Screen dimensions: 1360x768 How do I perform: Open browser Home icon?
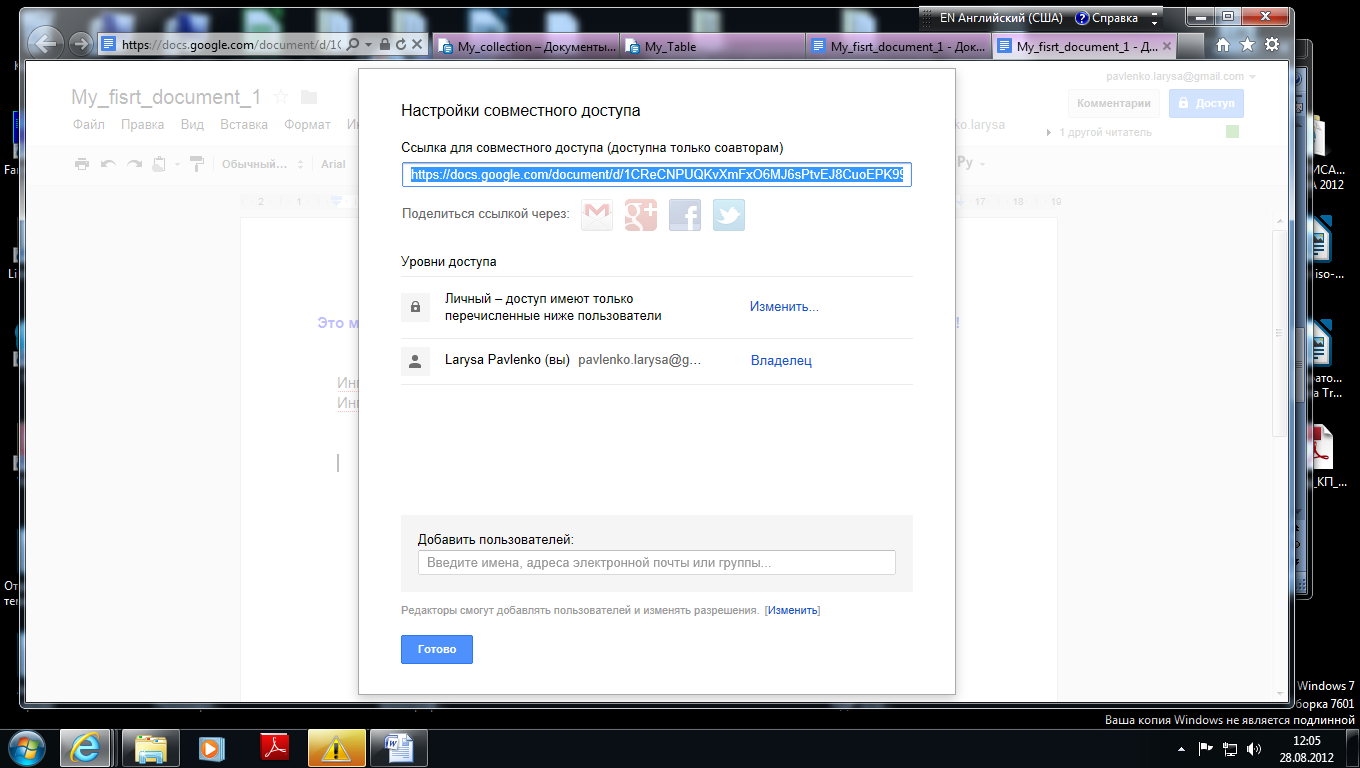(x=1222, y=45)
